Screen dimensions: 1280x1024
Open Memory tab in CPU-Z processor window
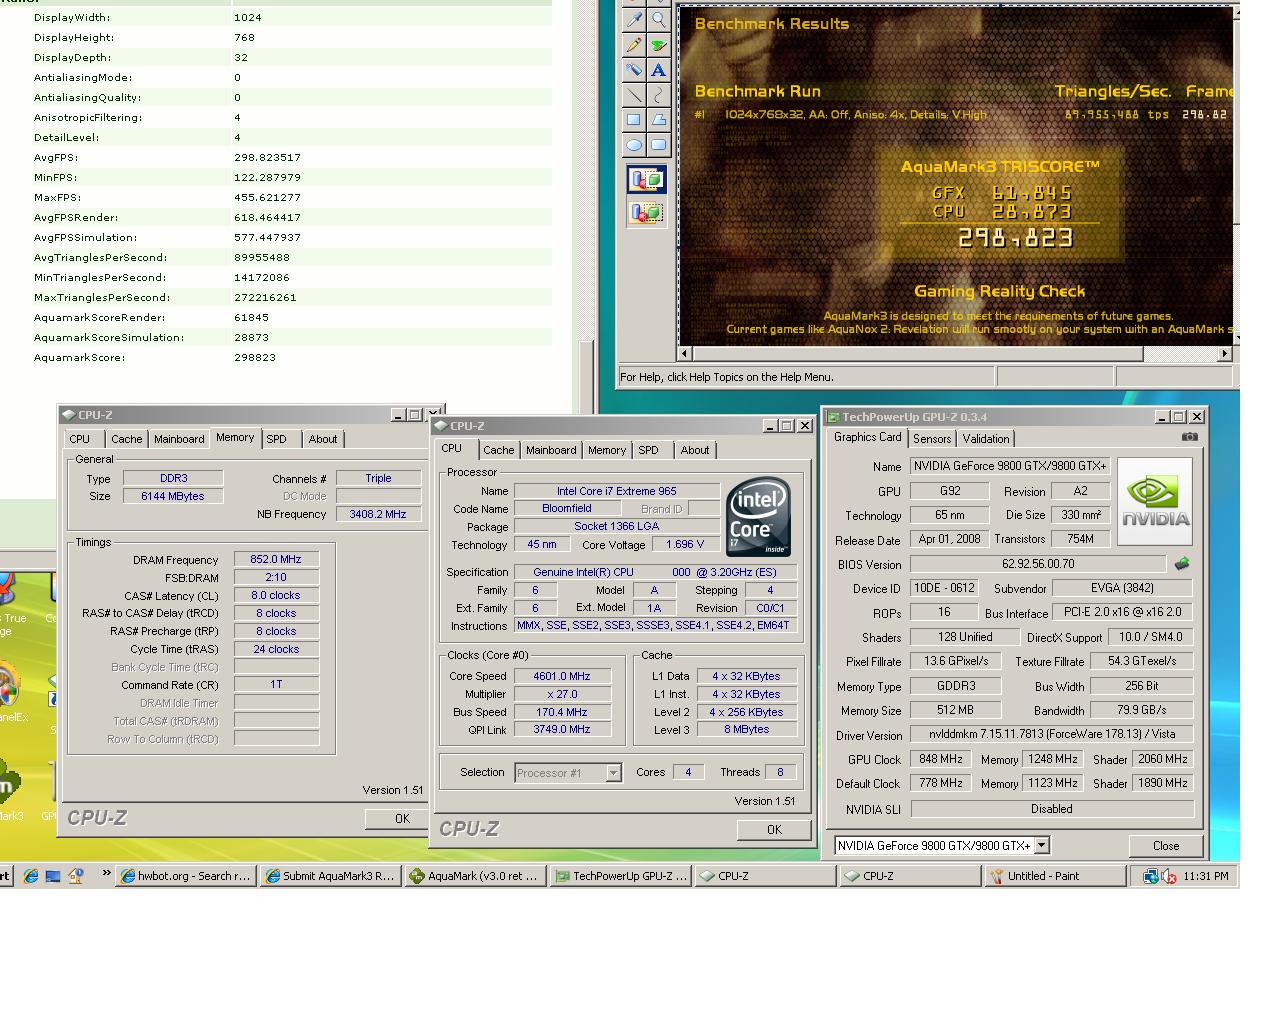[607, 450]
